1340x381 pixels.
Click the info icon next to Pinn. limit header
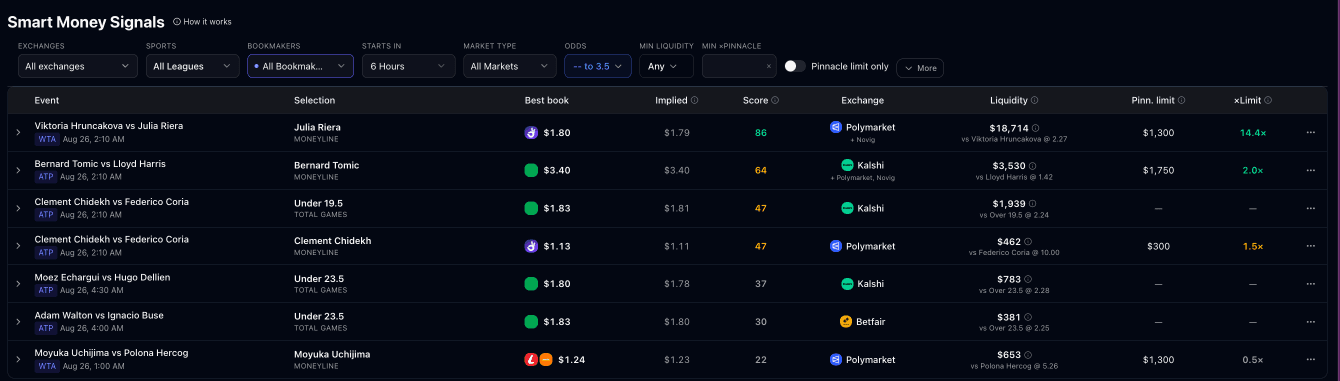1182,100
